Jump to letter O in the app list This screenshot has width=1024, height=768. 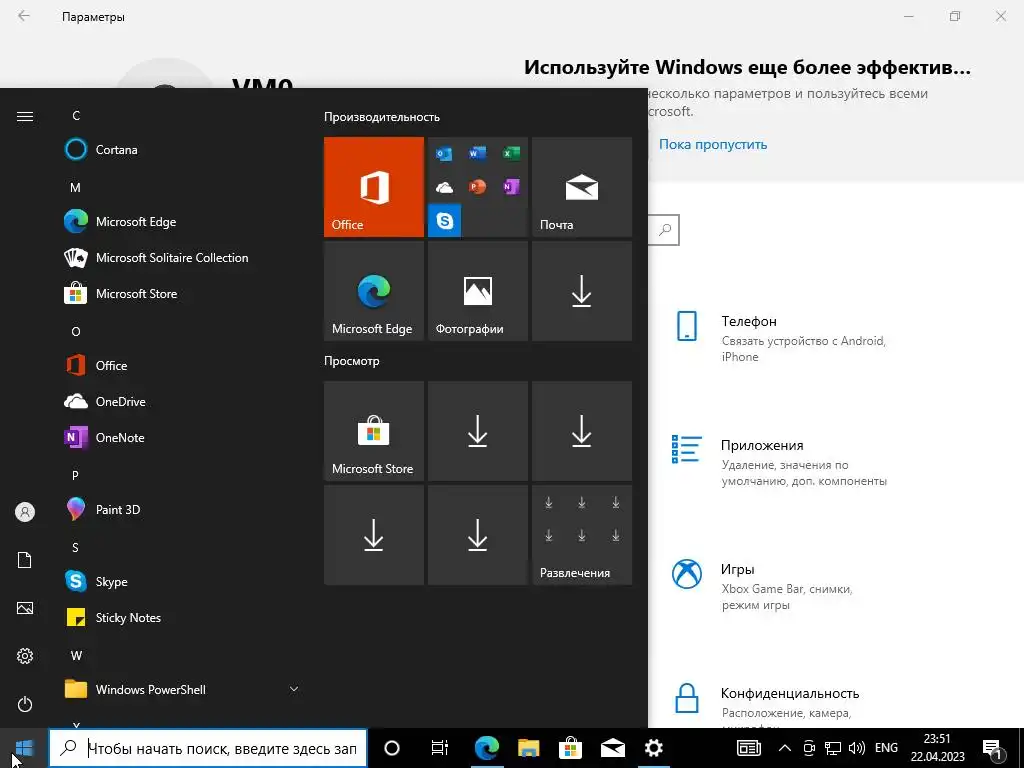[x=76, y=332]
